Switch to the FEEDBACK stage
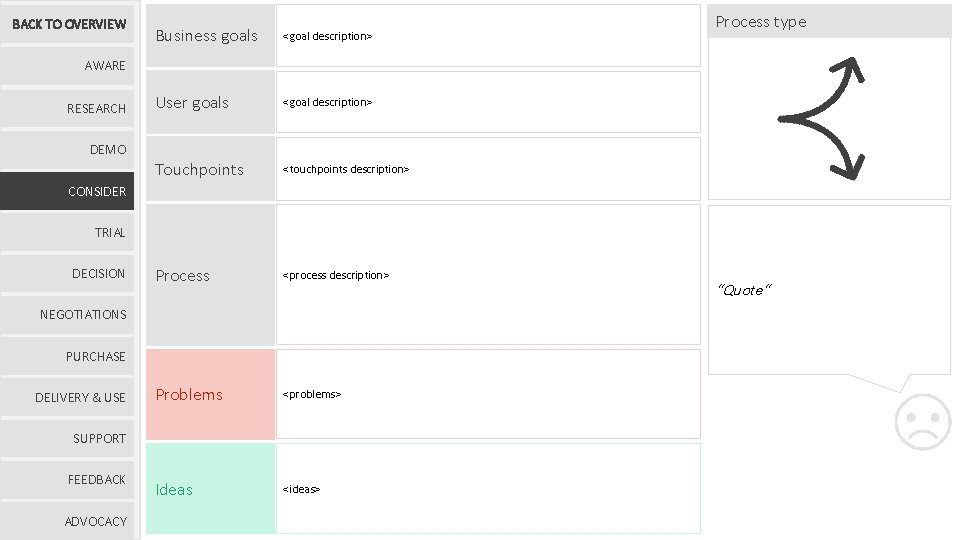 (x=69, y=480)
